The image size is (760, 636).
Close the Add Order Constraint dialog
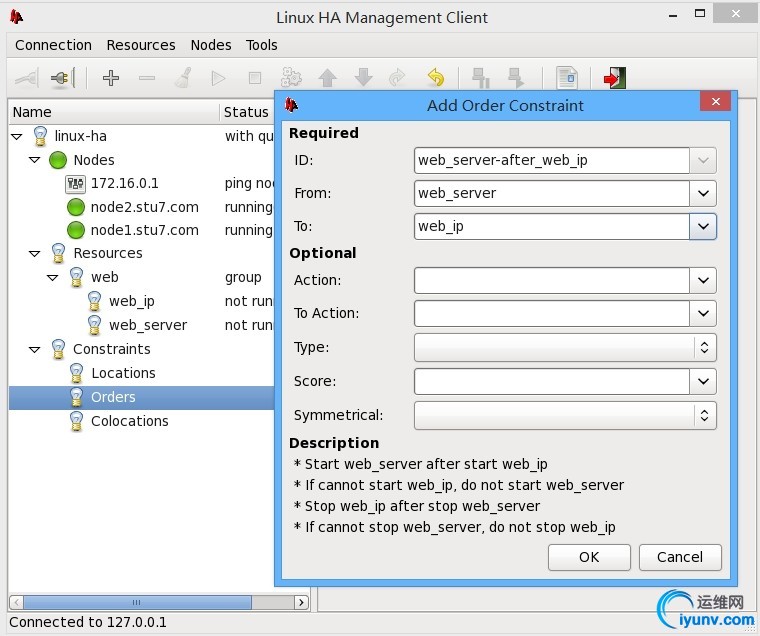pyautogui.click(x=715, y=102)
